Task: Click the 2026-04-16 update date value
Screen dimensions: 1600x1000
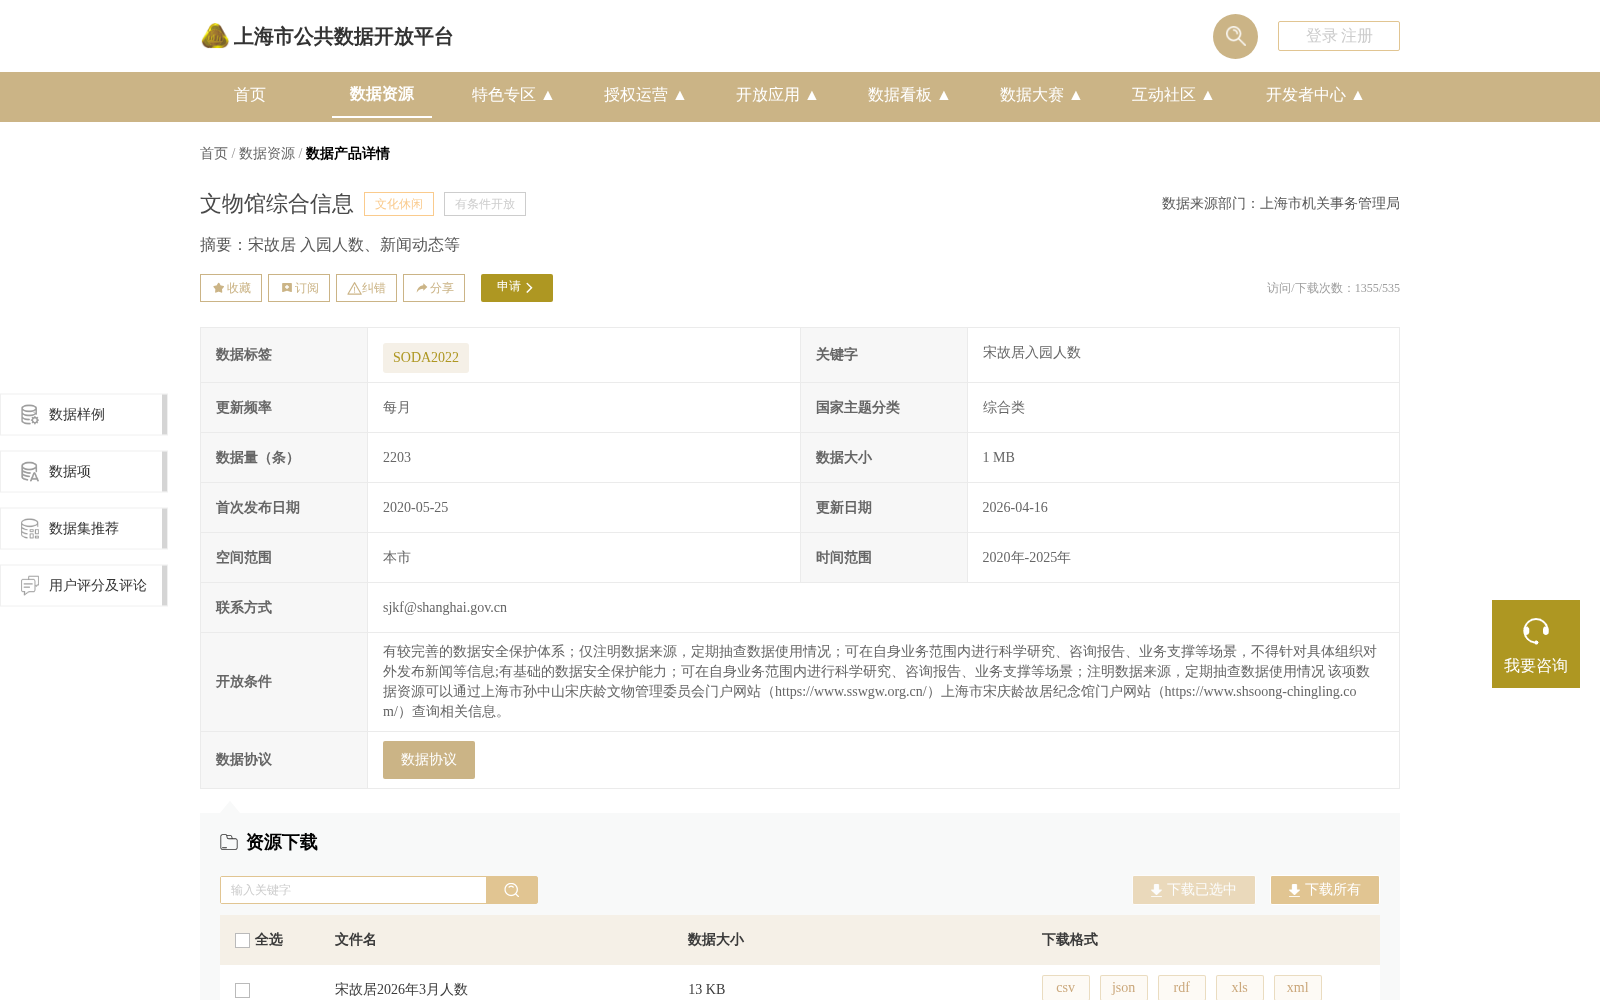Action: (1015, 507)
